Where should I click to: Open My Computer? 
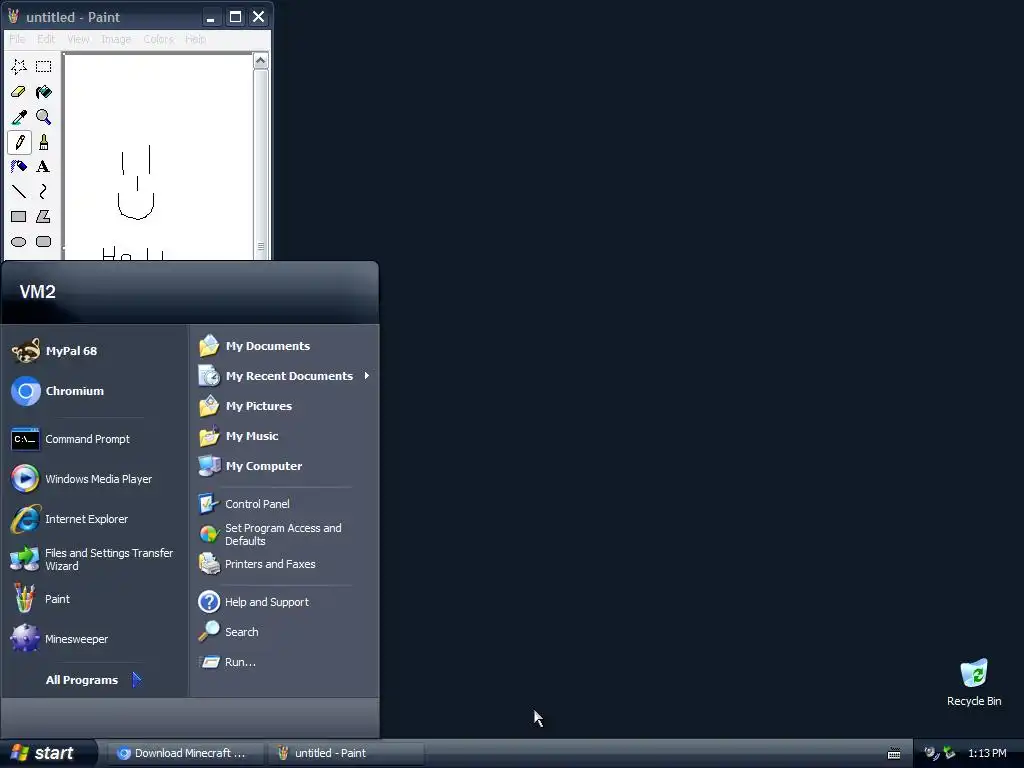click(x=285, y=466)
